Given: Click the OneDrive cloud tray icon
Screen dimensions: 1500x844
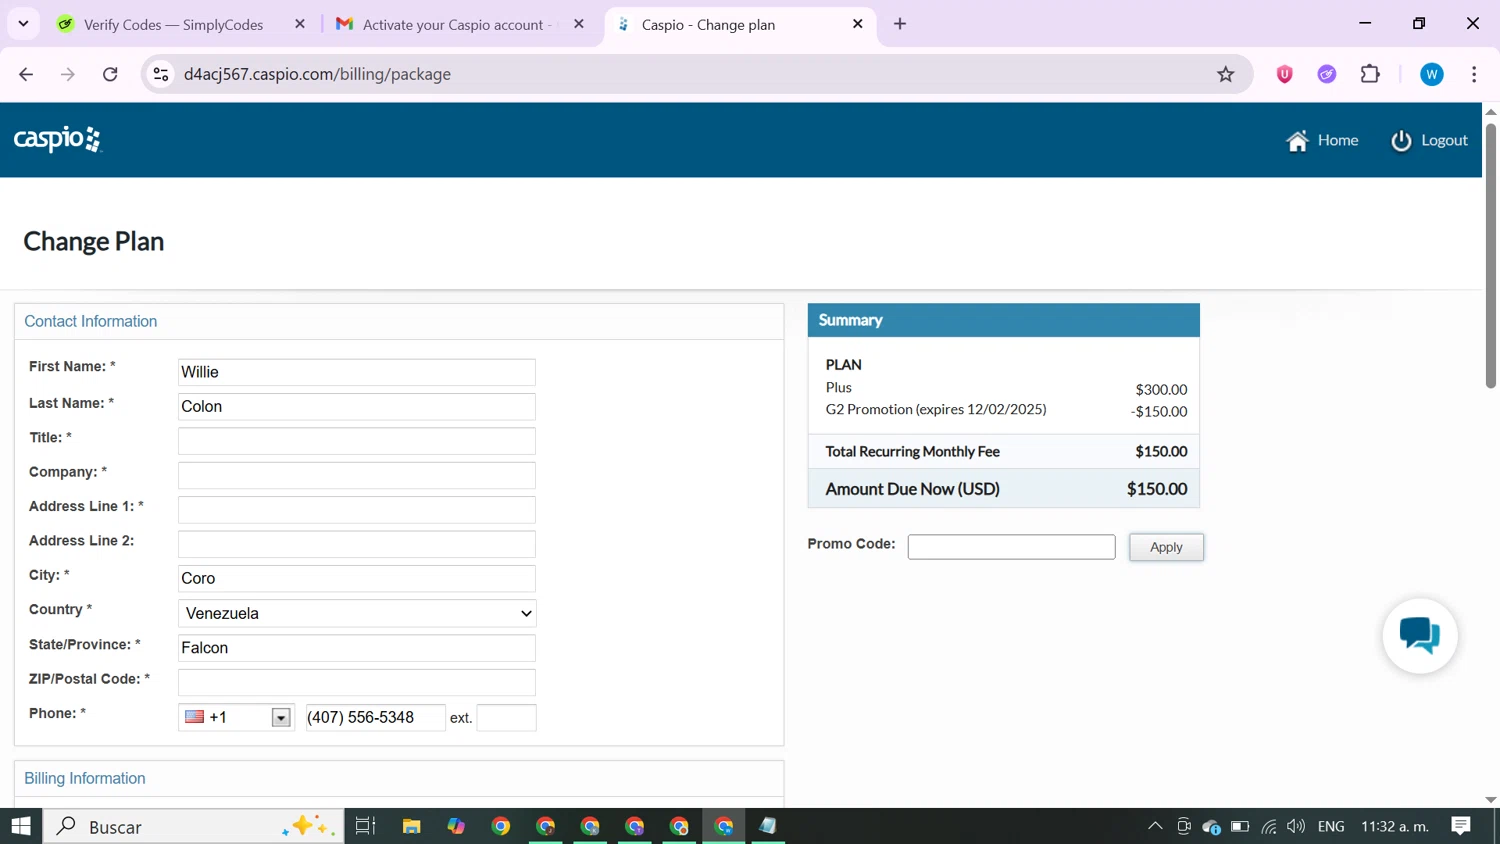Looking at the screenshot, I should 1212,826.
